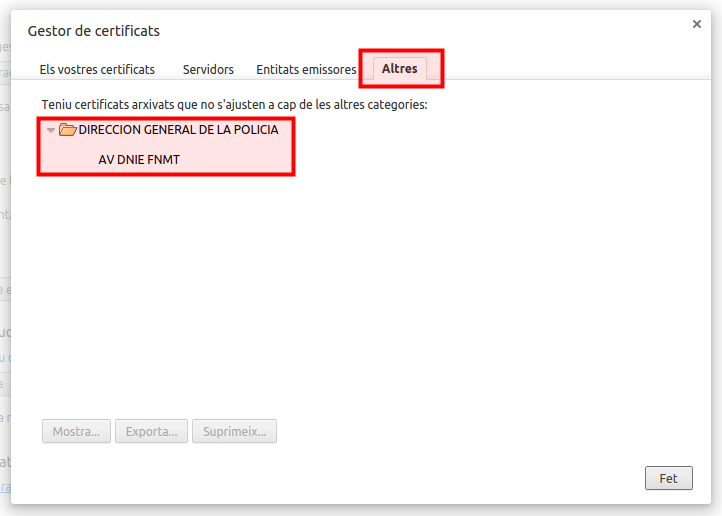Click the 'Teniu certificats arxivats' description text
This screenshot has width=722, height=516.
[234, 104]
